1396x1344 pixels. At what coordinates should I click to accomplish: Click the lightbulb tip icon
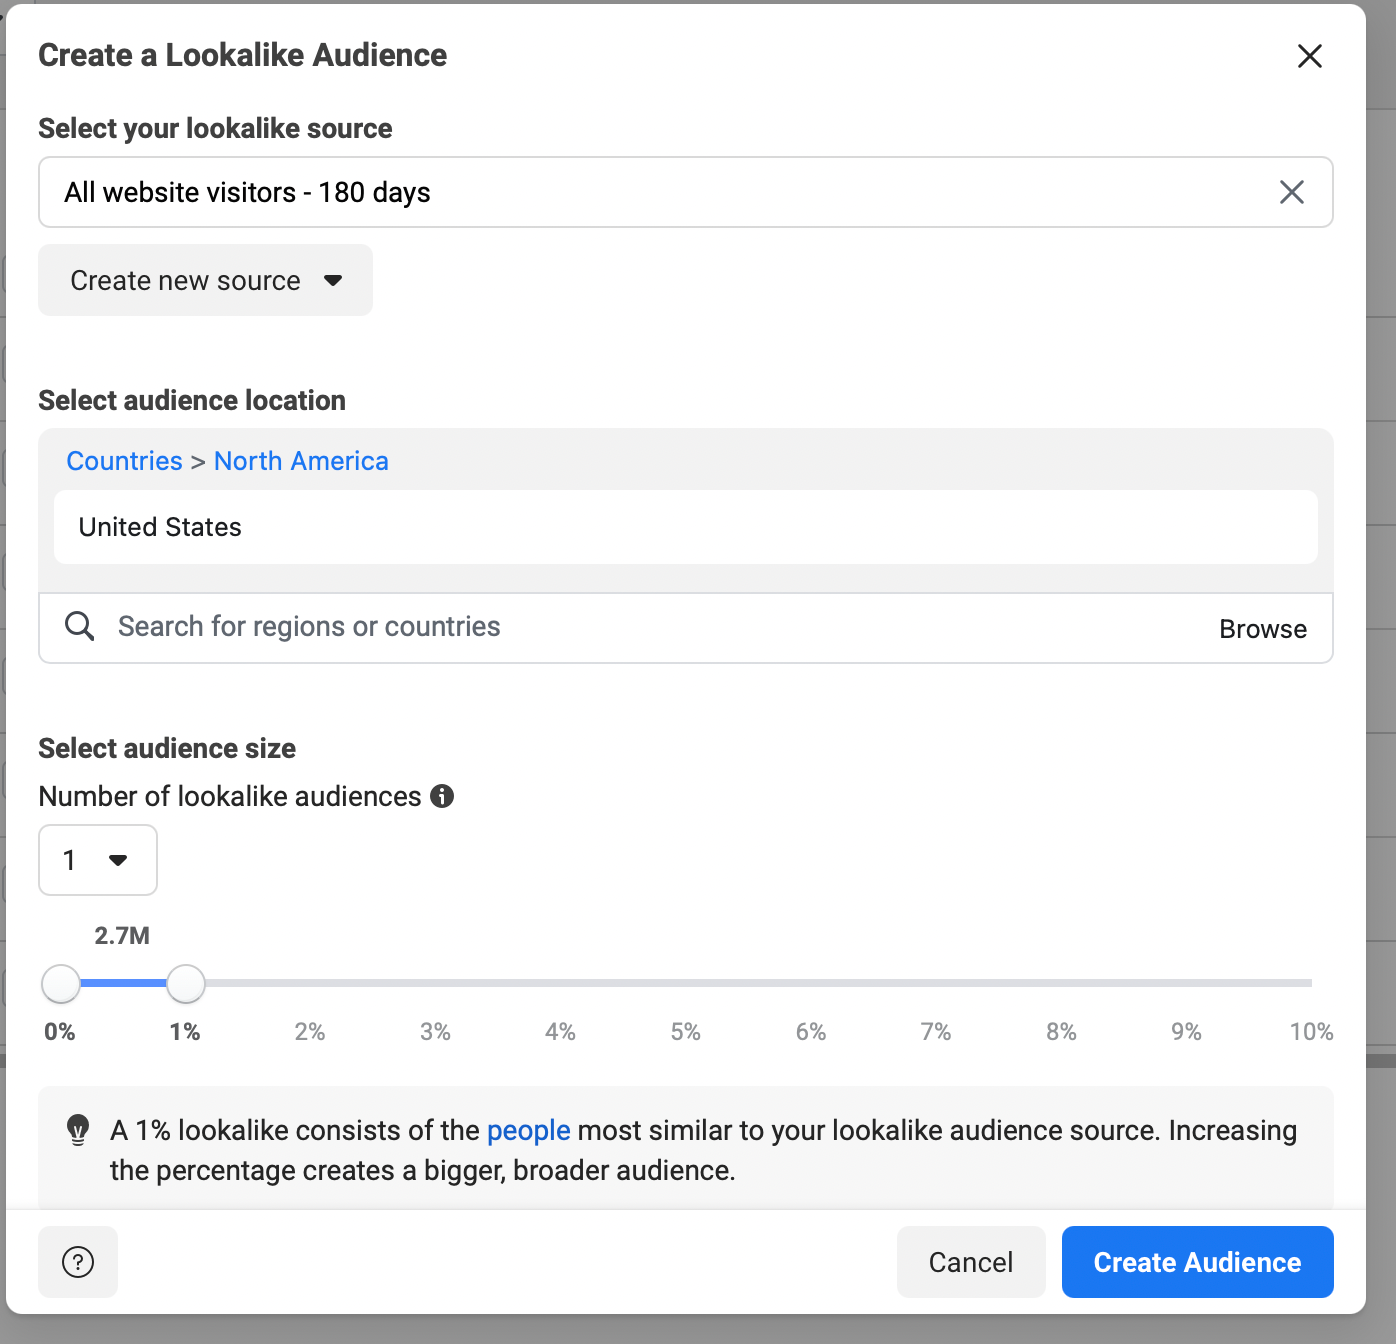78,1130
